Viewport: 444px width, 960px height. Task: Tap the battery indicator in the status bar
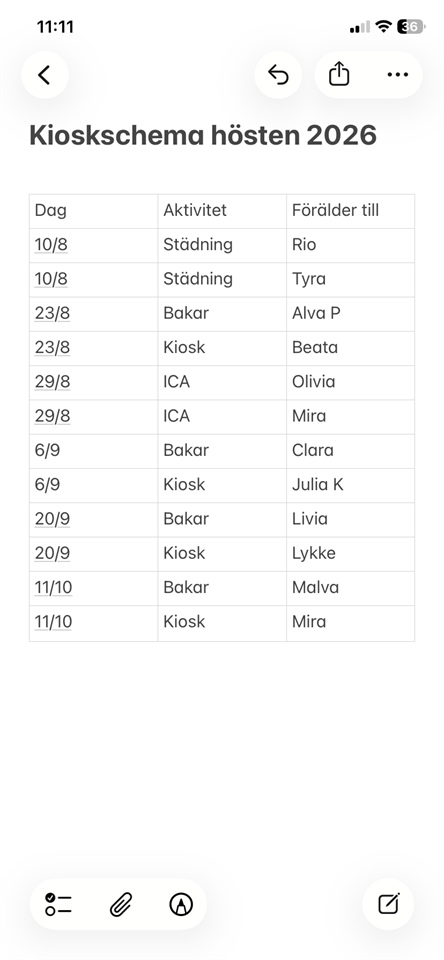411,26
